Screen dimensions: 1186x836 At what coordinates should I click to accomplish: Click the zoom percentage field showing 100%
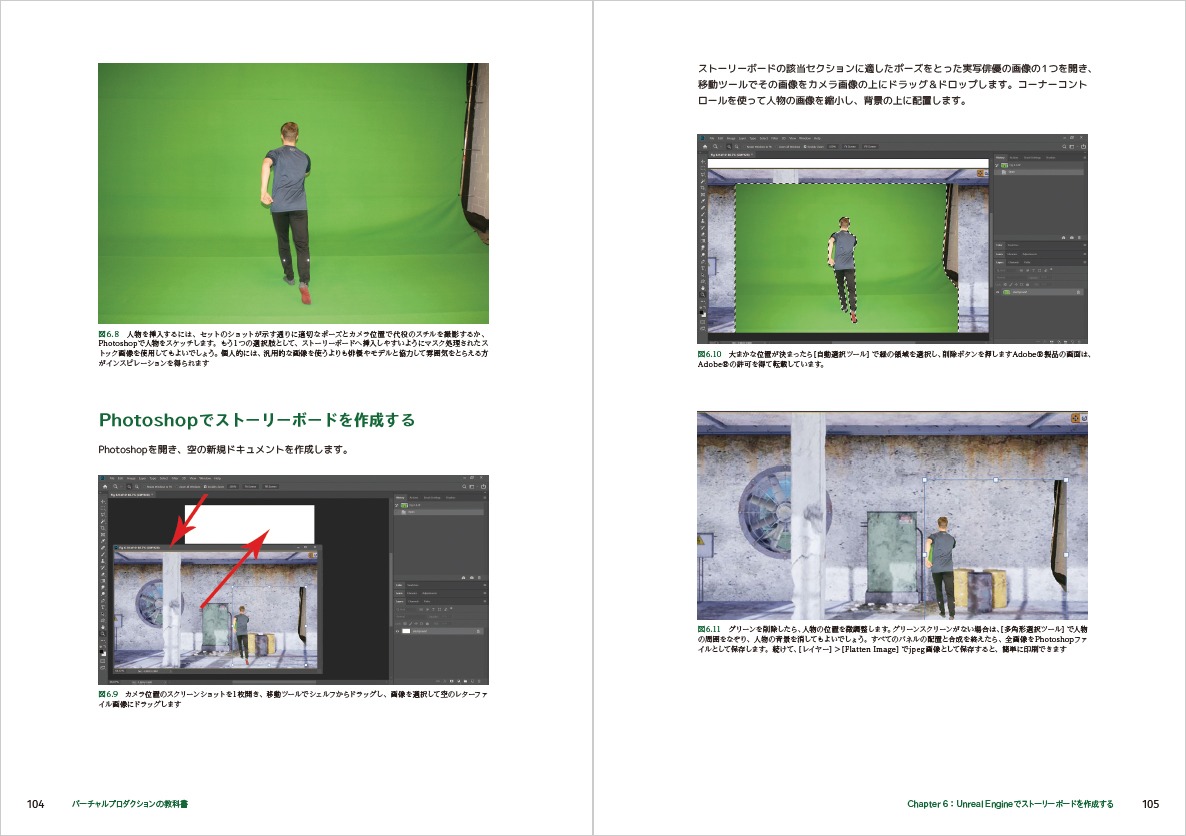[831, 147]
